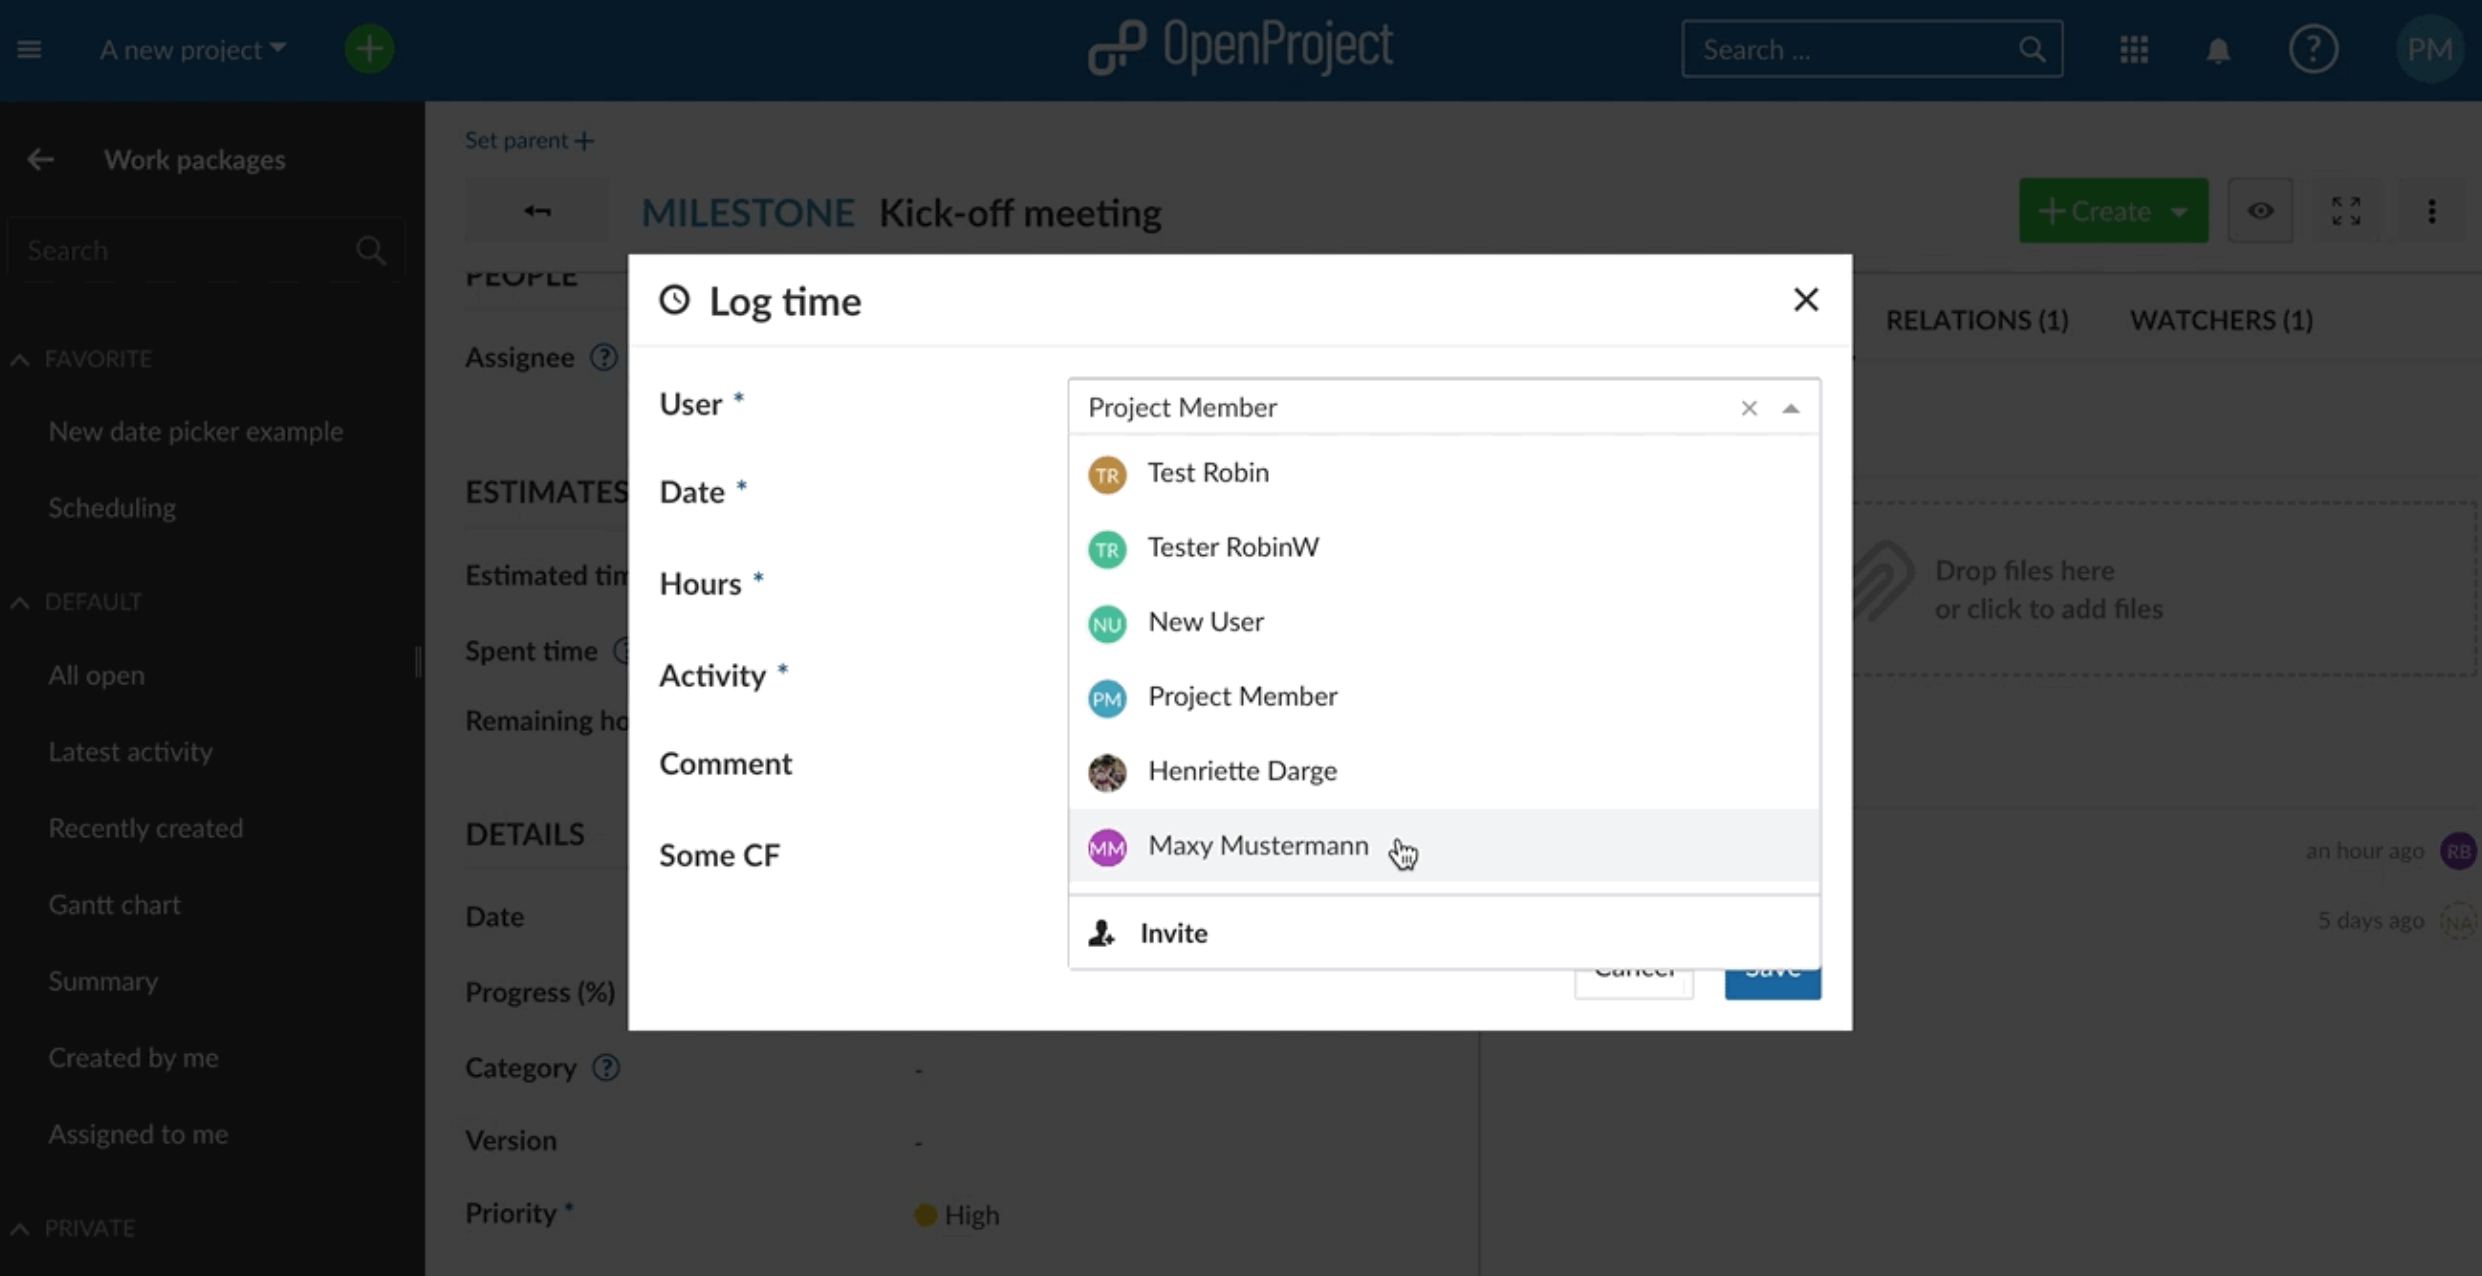Collapse the DEFAULT sidebar section
This screenshot has height=1276, width=2482.
[20, 601]
